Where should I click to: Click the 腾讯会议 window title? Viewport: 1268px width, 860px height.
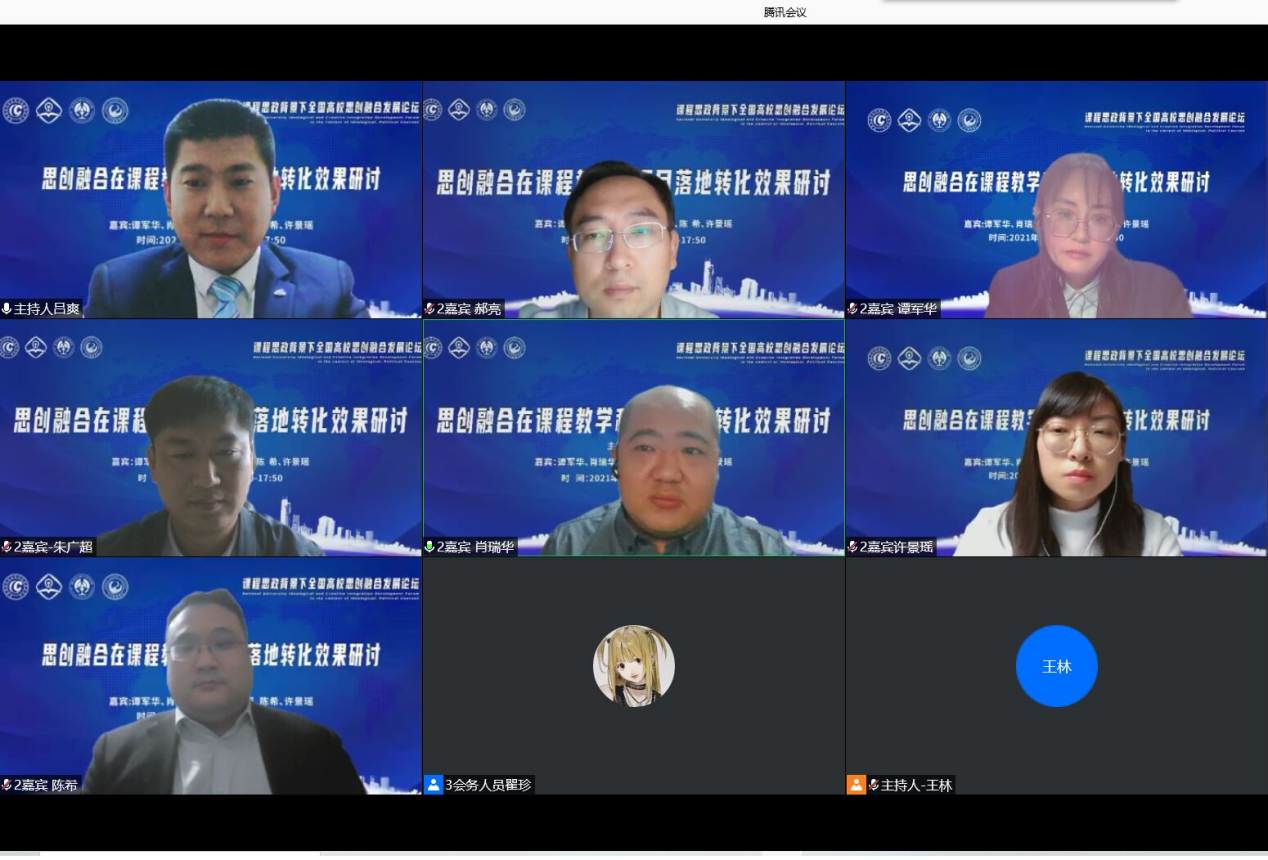tap(785, 12)
